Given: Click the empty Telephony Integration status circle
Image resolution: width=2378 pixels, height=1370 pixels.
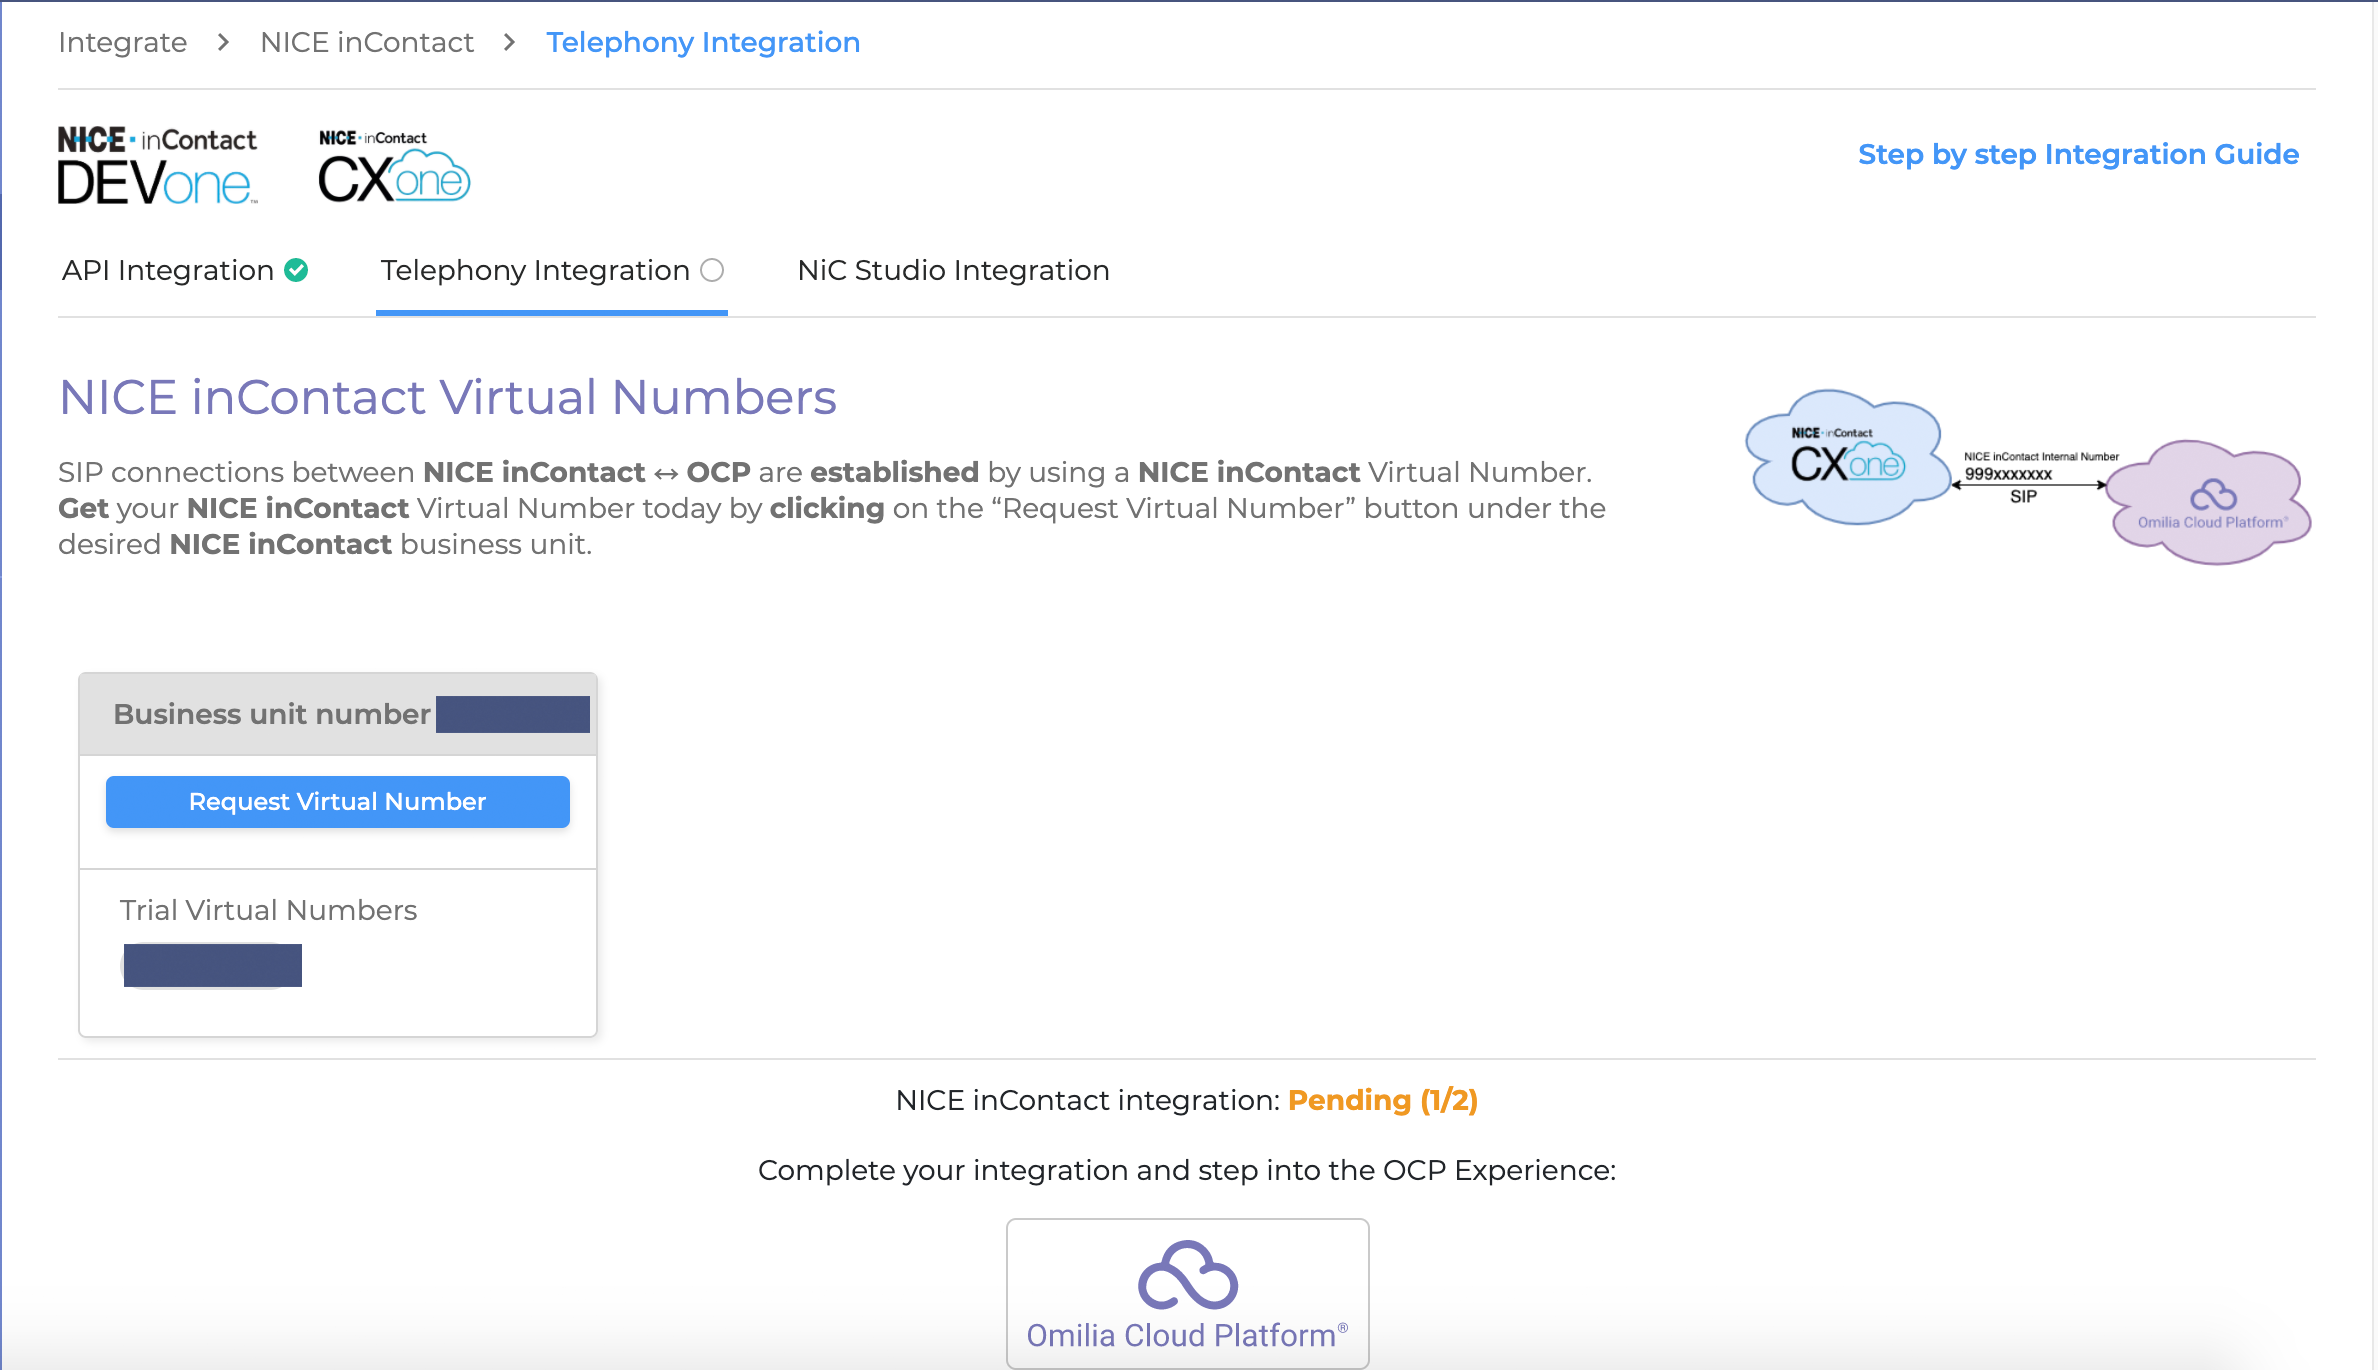Looking at the screenshot, I should (712, 270).
